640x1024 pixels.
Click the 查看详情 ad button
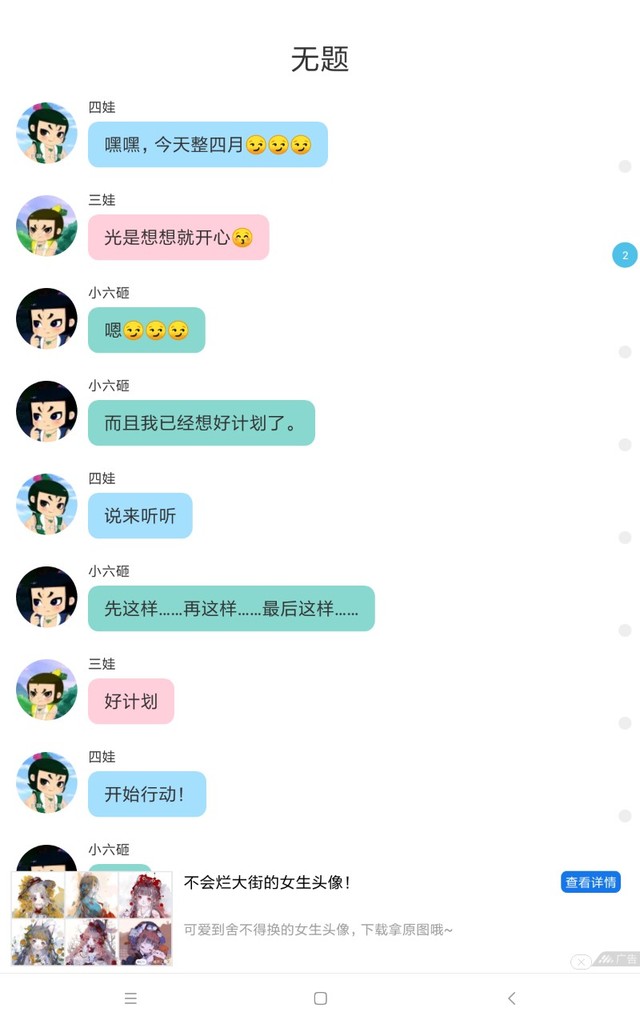point(590,882)
